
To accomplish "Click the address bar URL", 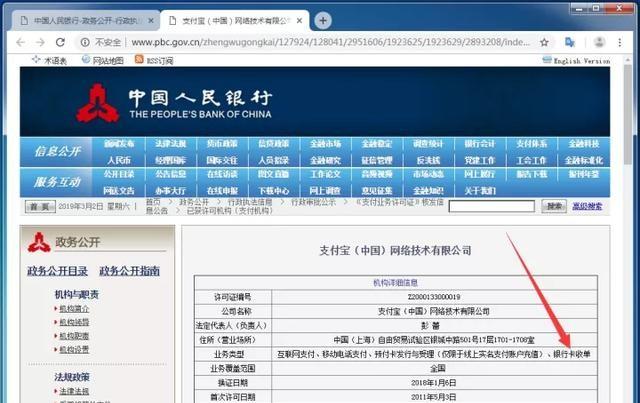I will (331, 42).
